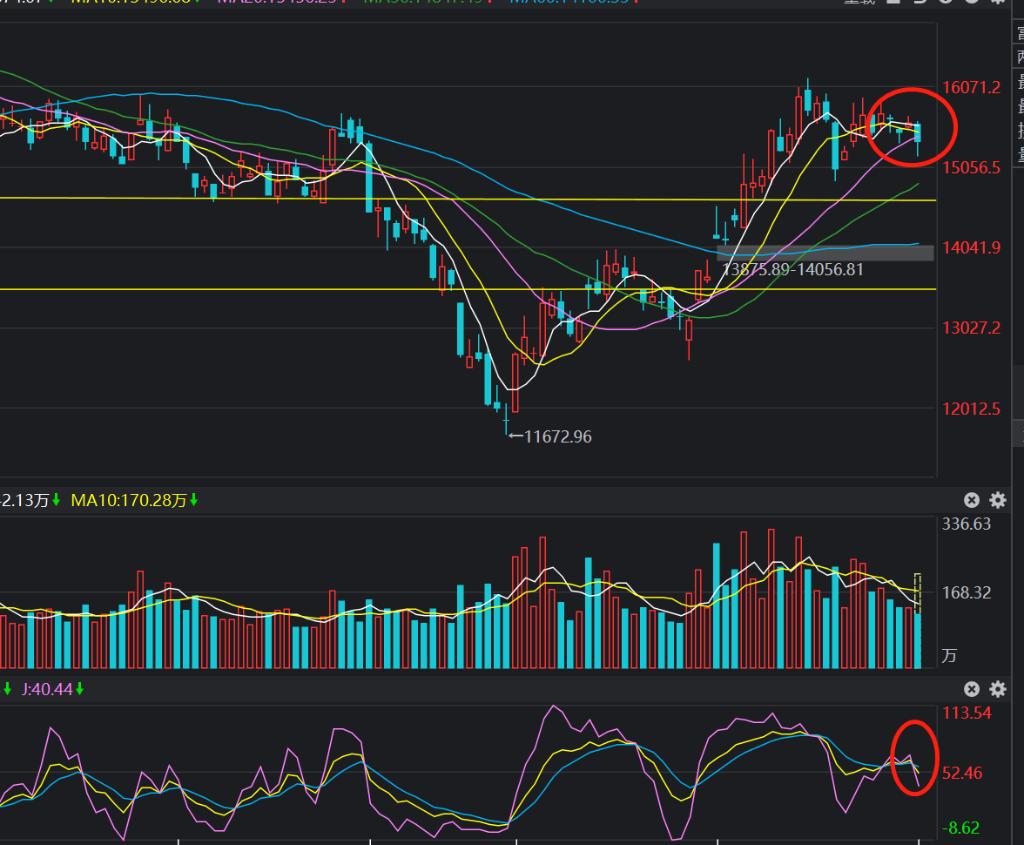The width and height of the screenshot is (1024, 845).
Task: Close the volume indicator panel
Action: click(x=972, y=500)
